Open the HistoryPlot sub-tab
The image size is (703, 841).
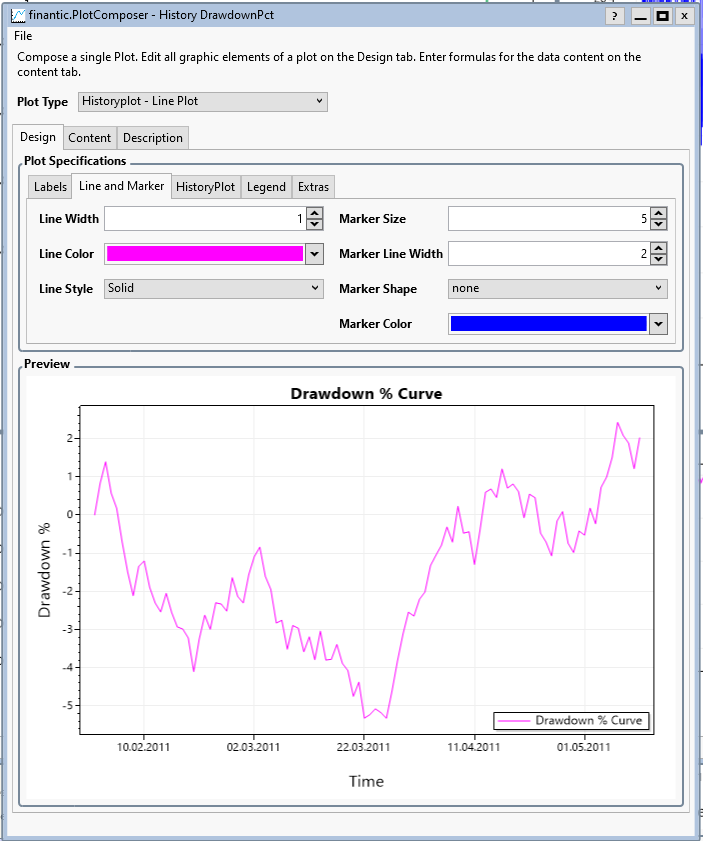205,187
